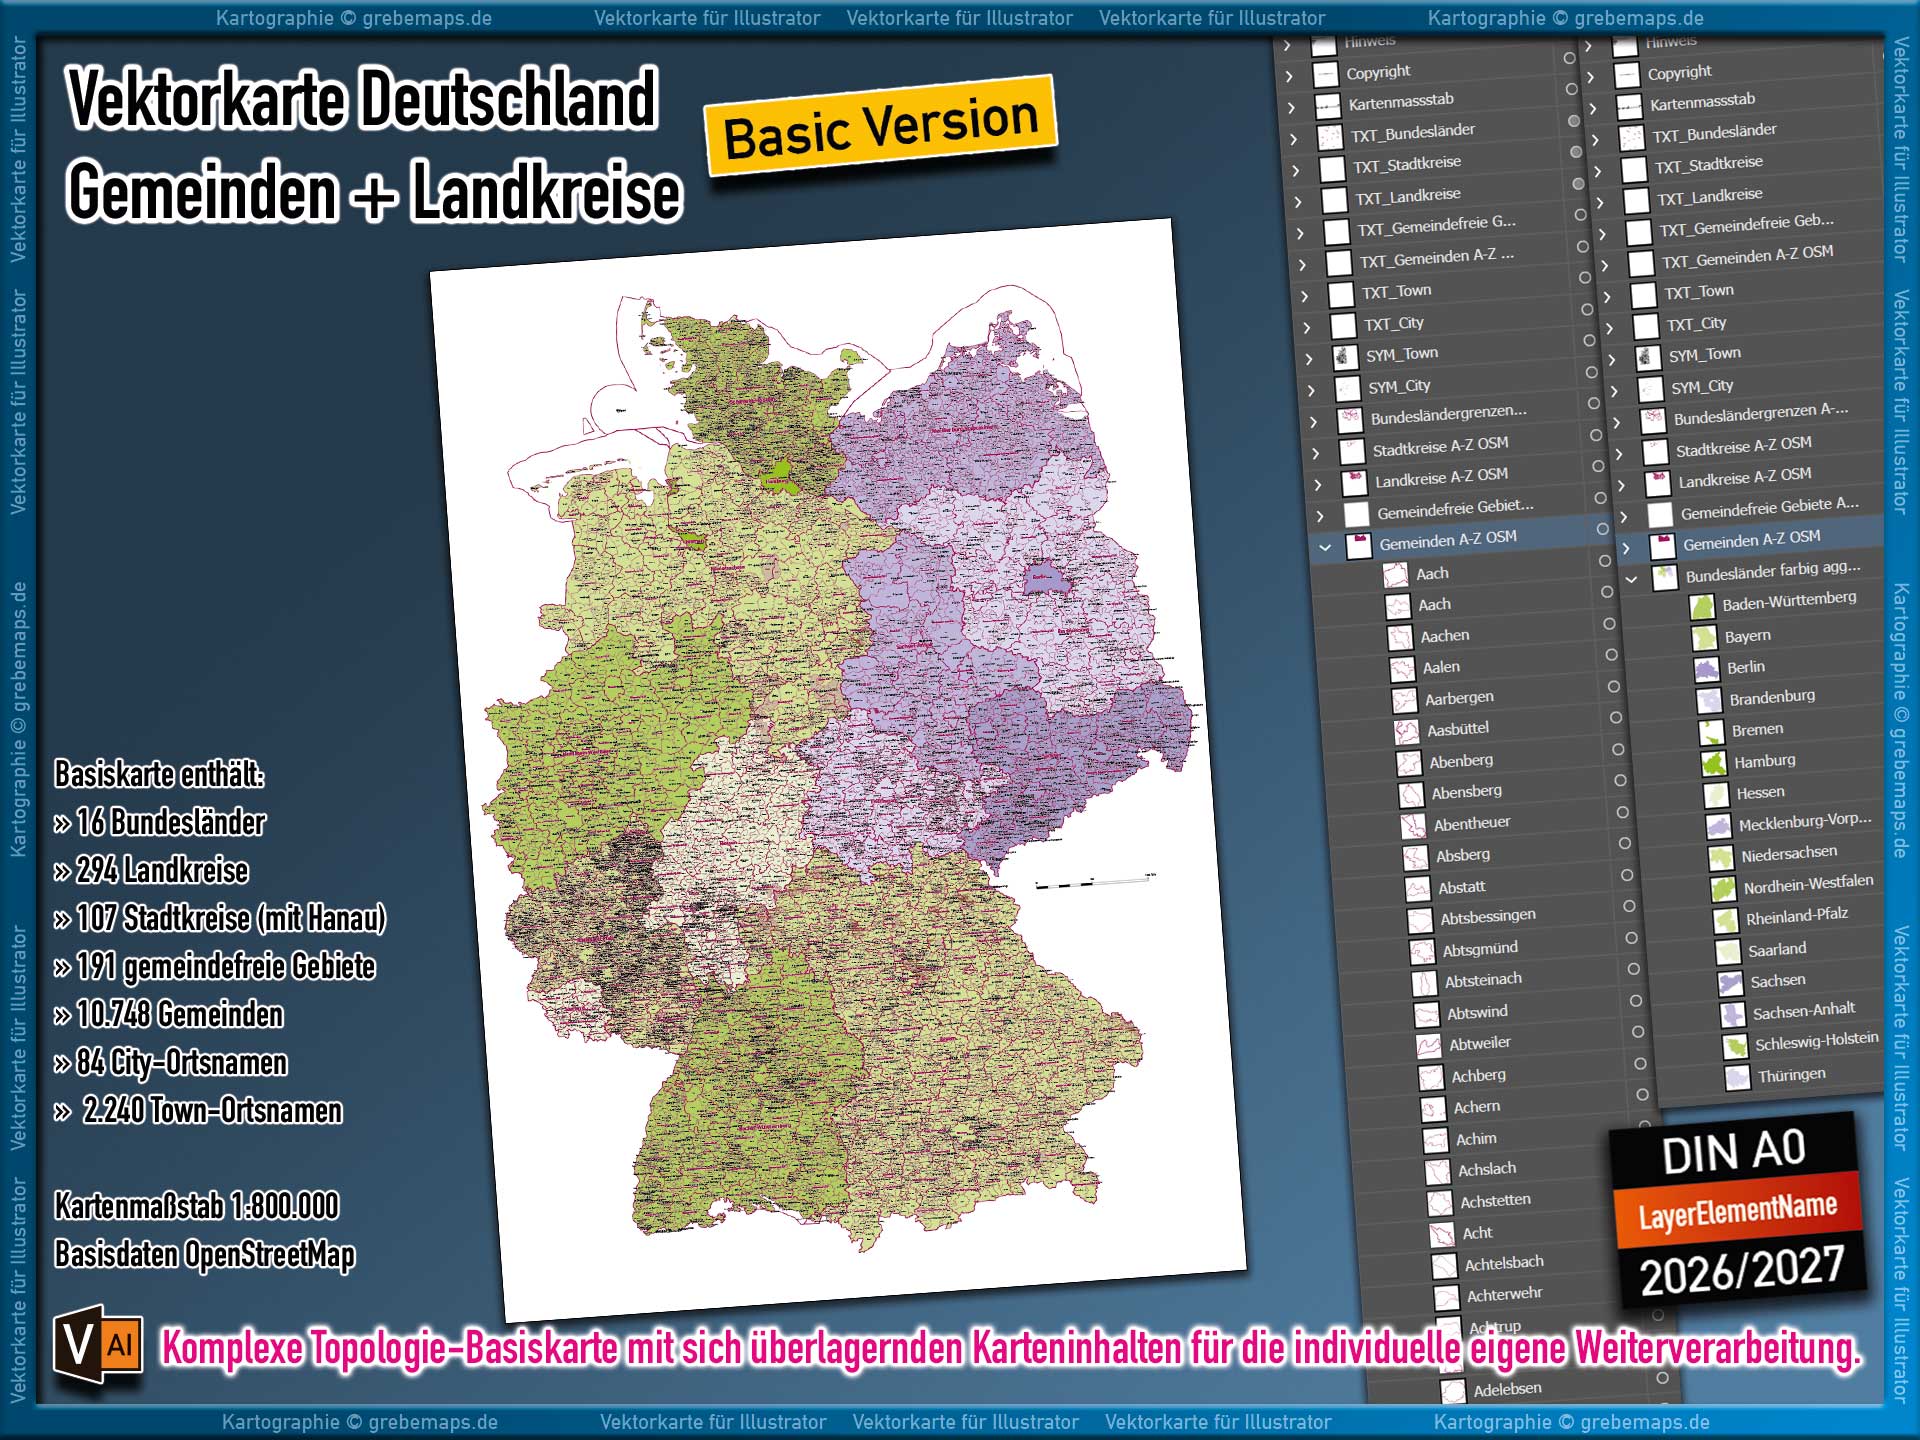Click the Abtweiler layer thumbnail

pos(1428,1046)
